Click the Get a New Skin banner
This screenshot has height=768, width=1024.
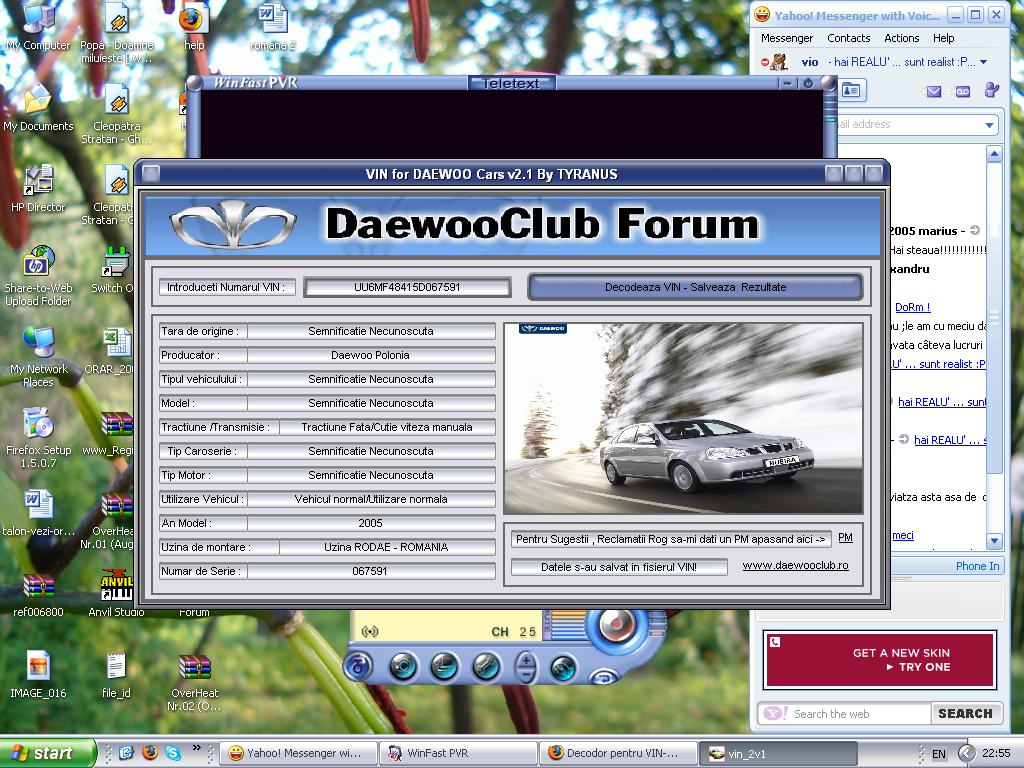pos(880,660)
